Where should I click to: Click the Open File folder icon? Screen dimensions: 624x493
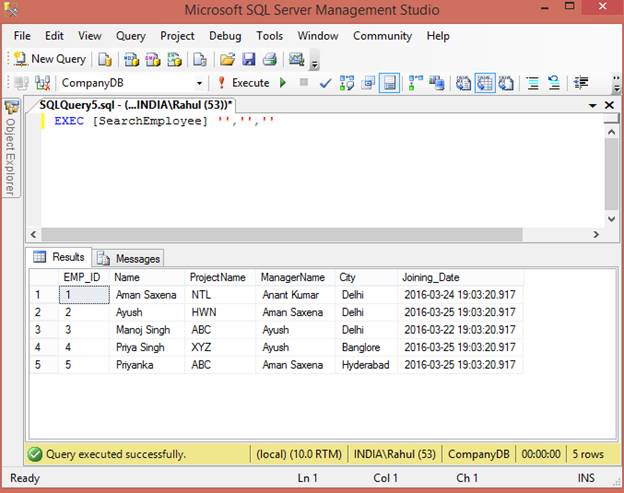point(227,60)
